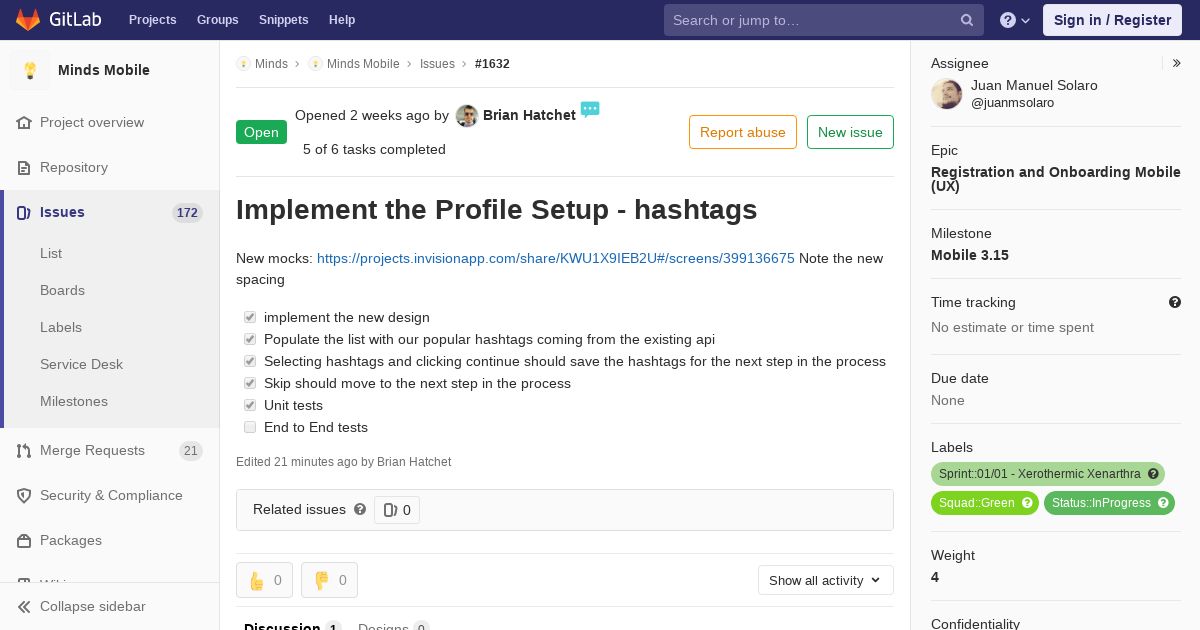This screenshot has height=630, width=1200.
Task: Click the Minds Mobile lightbulb project avatar
Action: pos(30,70)
